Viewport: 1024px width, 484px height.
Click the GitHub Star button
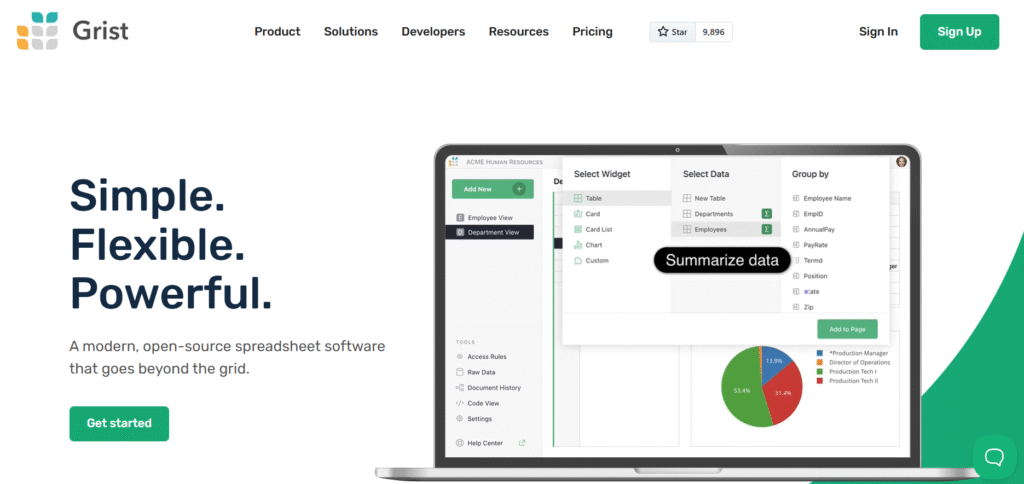672,32
